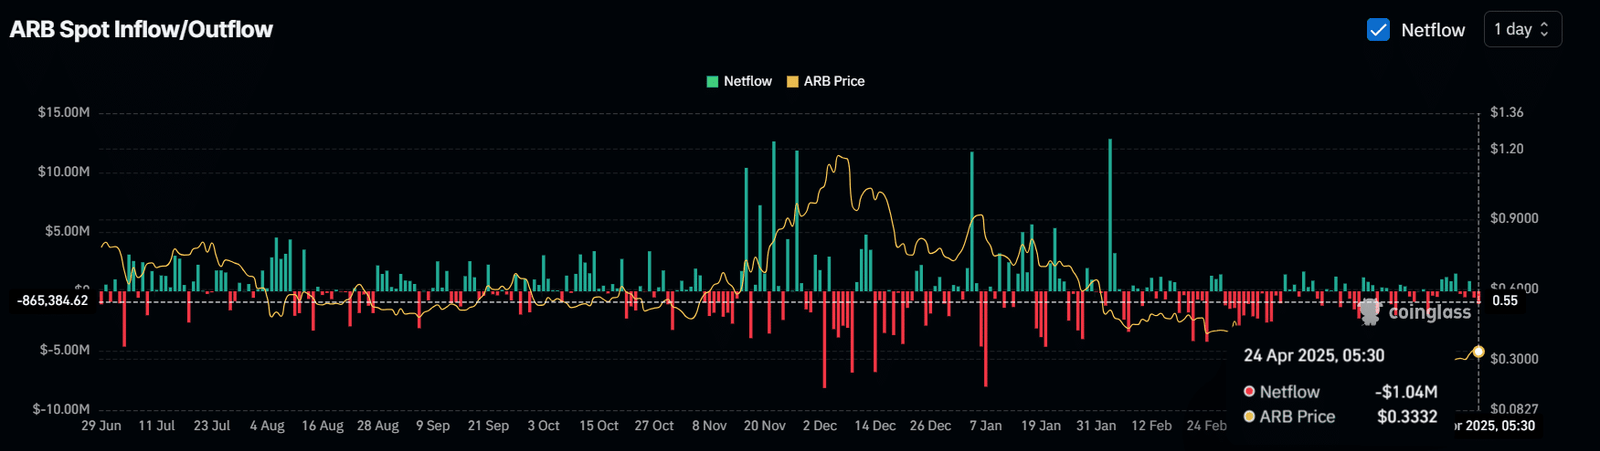
Task: Click the up-down chevron in interval selector
Action: coord(1544,30)
